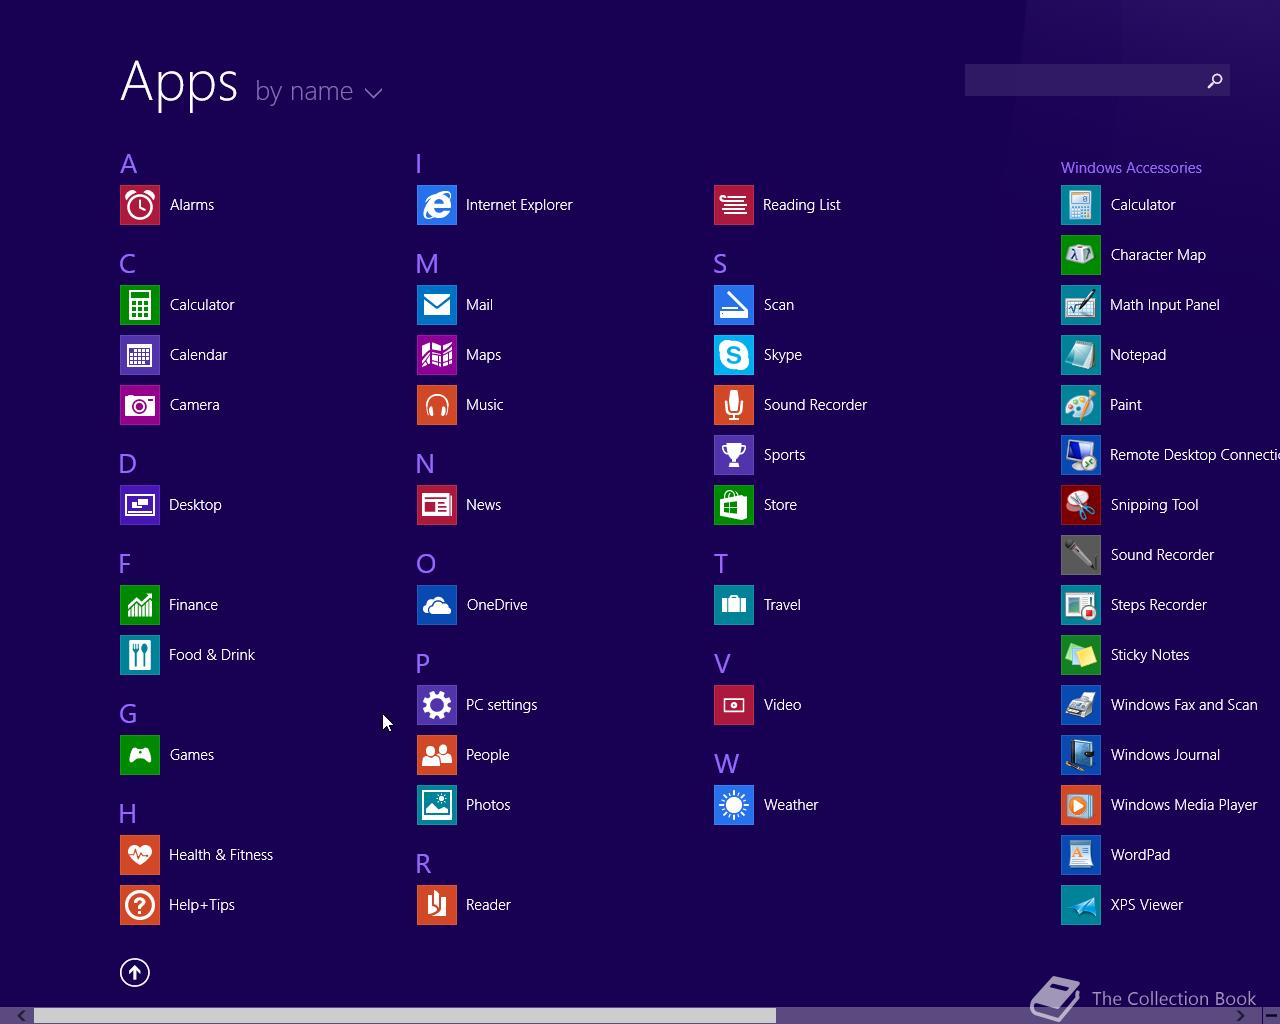
Task: Launch Notepad icon
Action: pos(1081,355)
